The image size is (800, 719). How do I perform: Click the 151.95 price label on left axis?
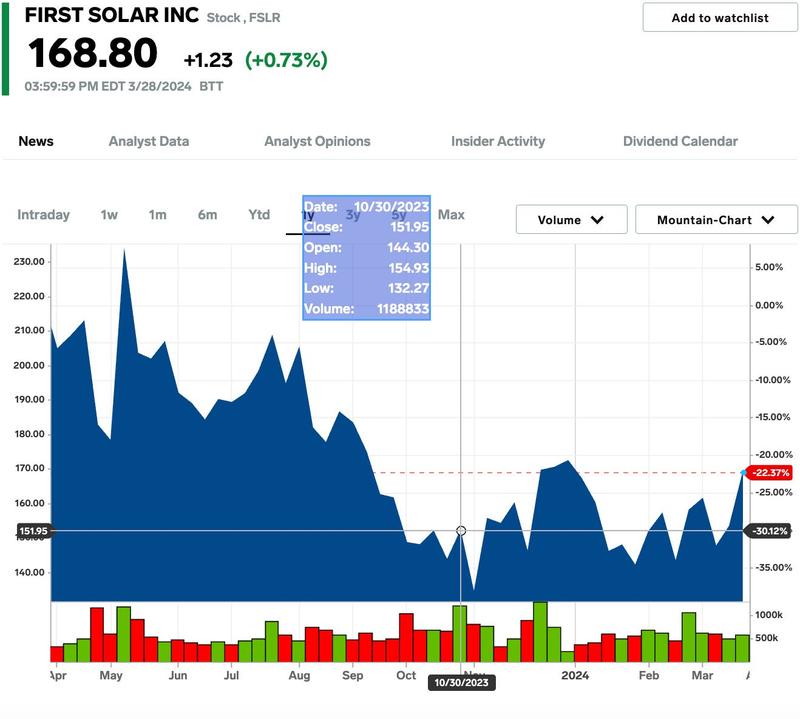pyautogui.click(x=33, y=531)
